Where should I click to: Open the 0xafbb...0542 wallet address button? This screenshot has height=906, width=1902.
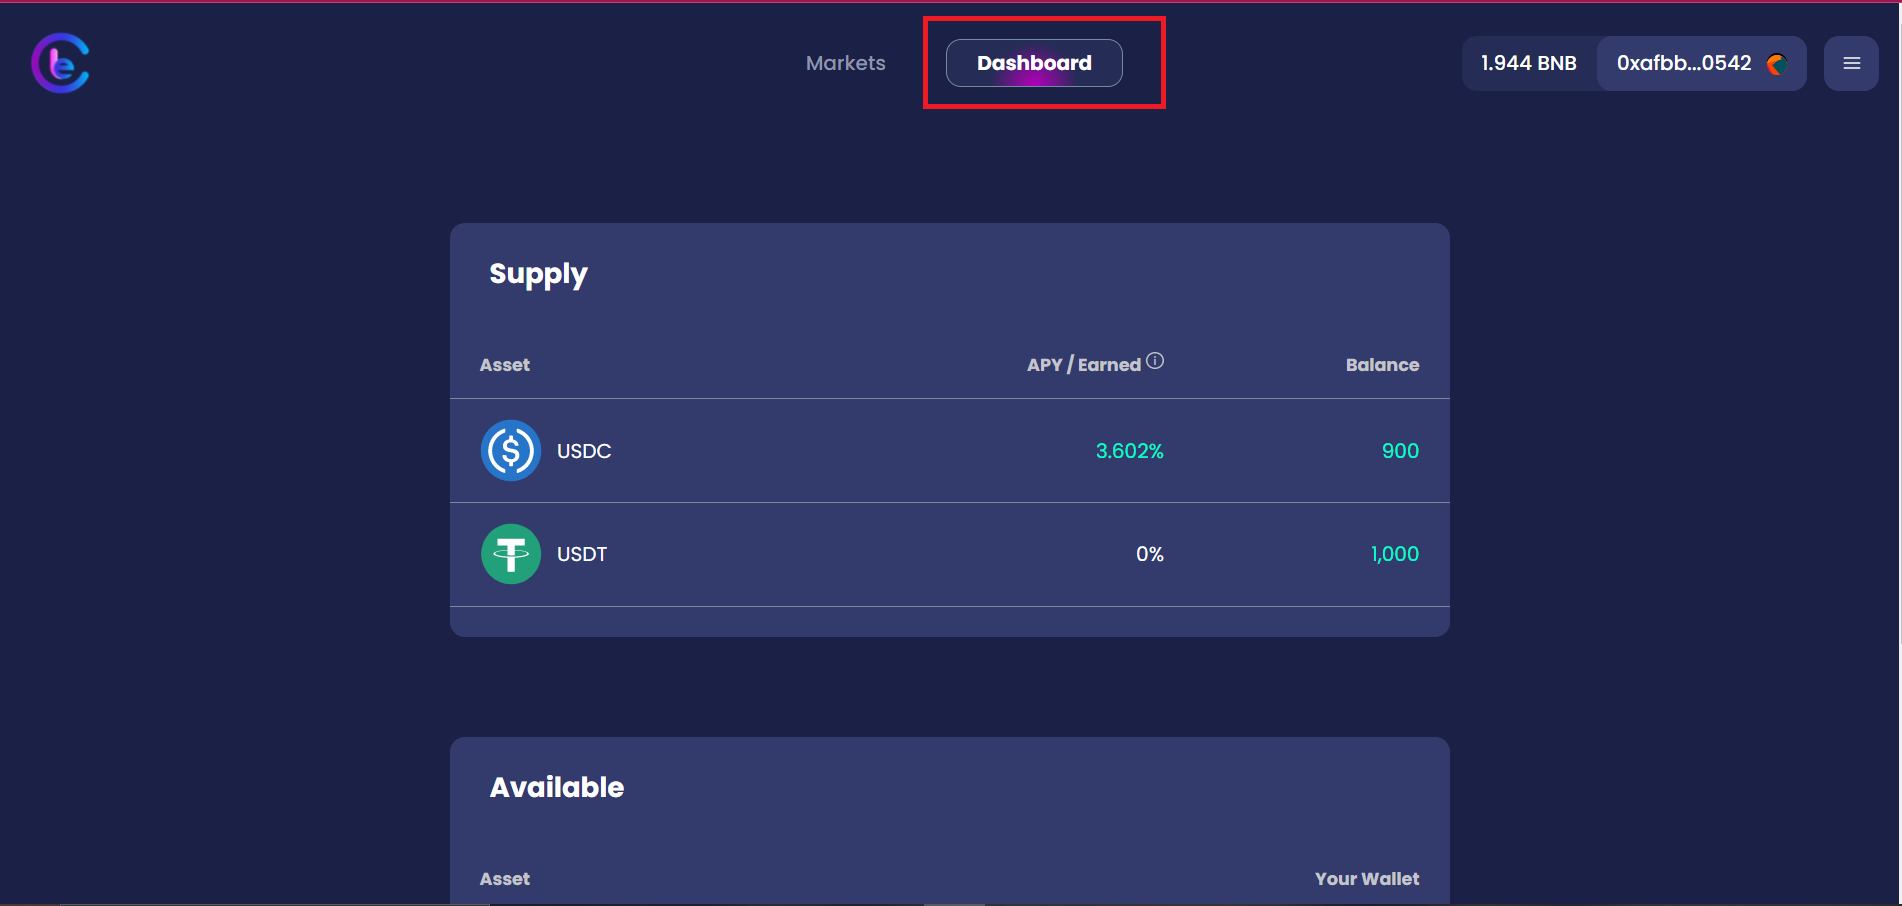[1684, 63]
